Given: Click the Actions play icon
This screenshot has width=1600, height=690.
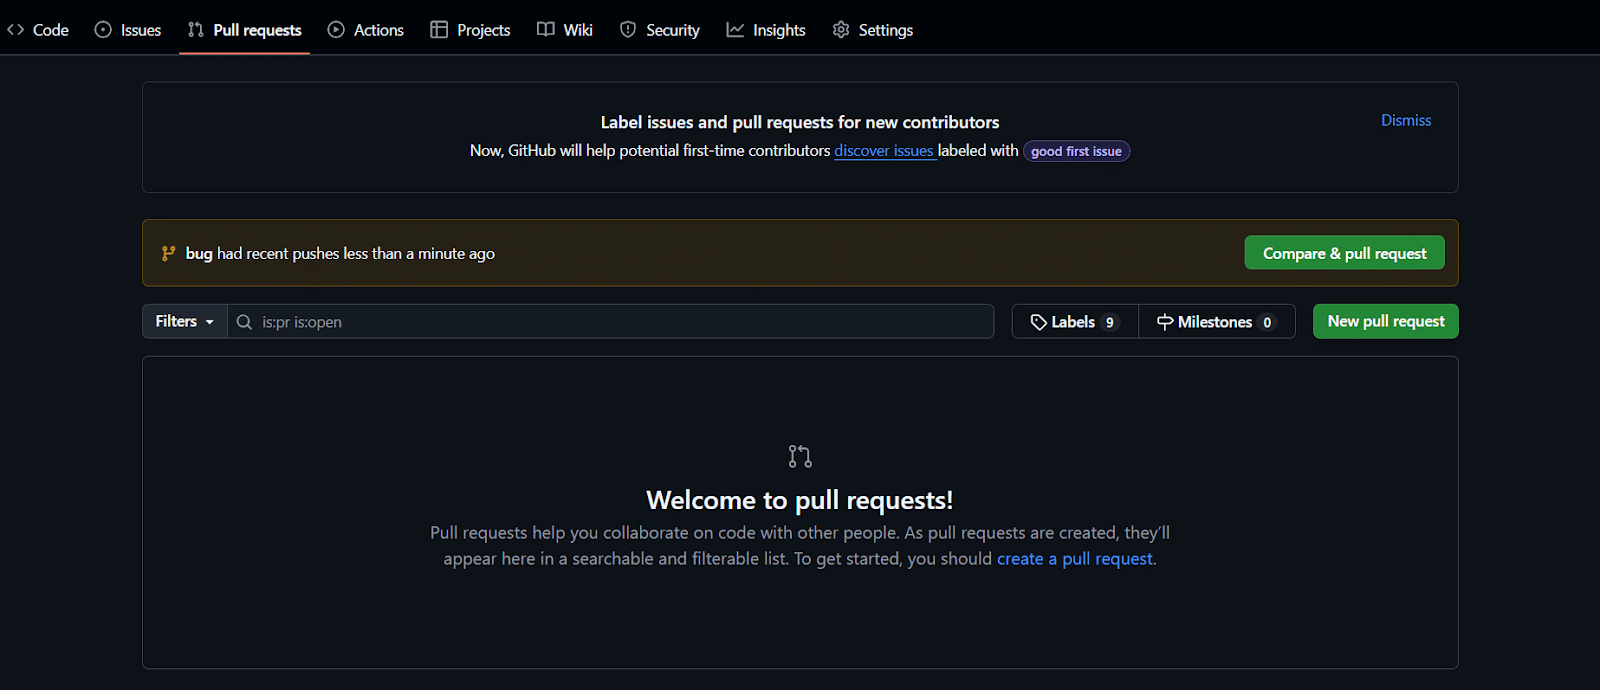Looking at the screenshot, I should (x=336, y=30).
